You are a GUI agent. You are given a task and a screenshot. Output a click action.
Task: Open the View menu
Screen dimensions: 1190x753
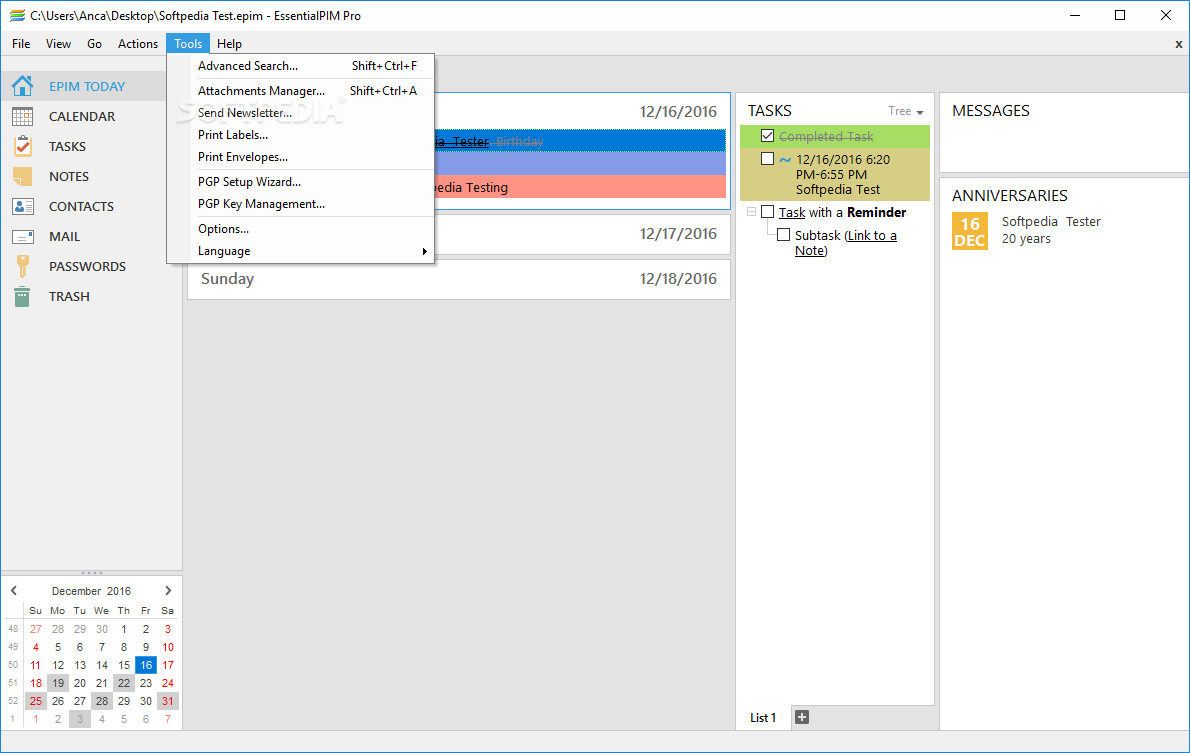pos(58,44)
